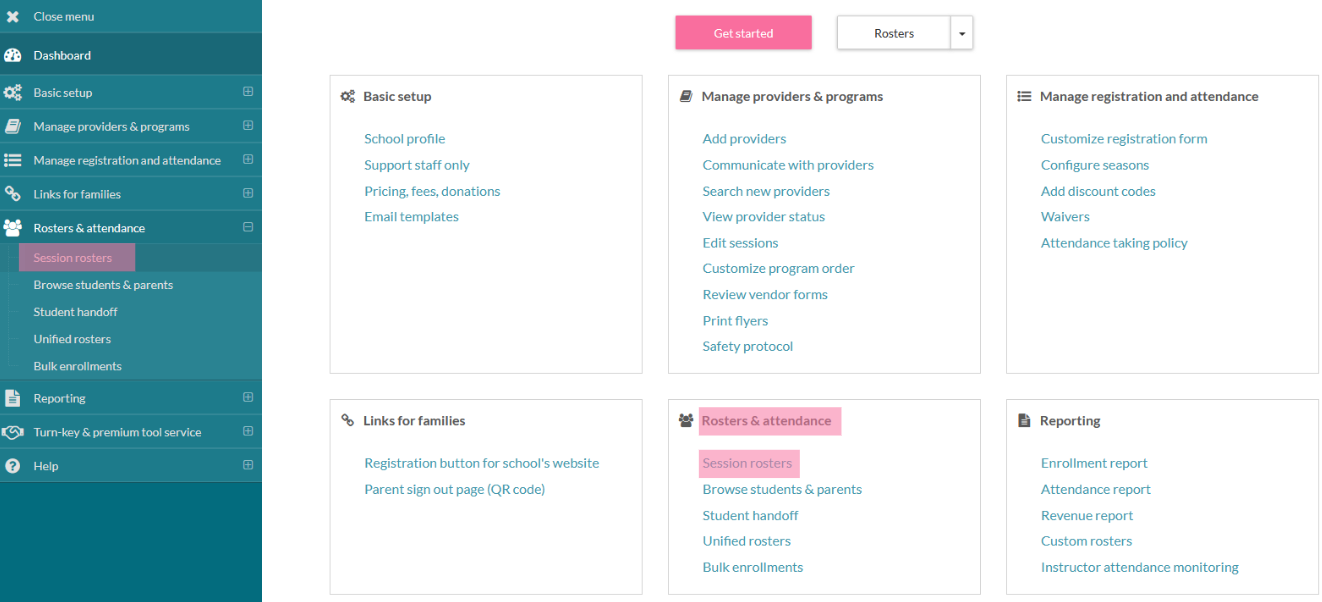Open Unified rosters in the sidebar
Viewport: 1322px width, 602px height.
(x=72, y=339)
